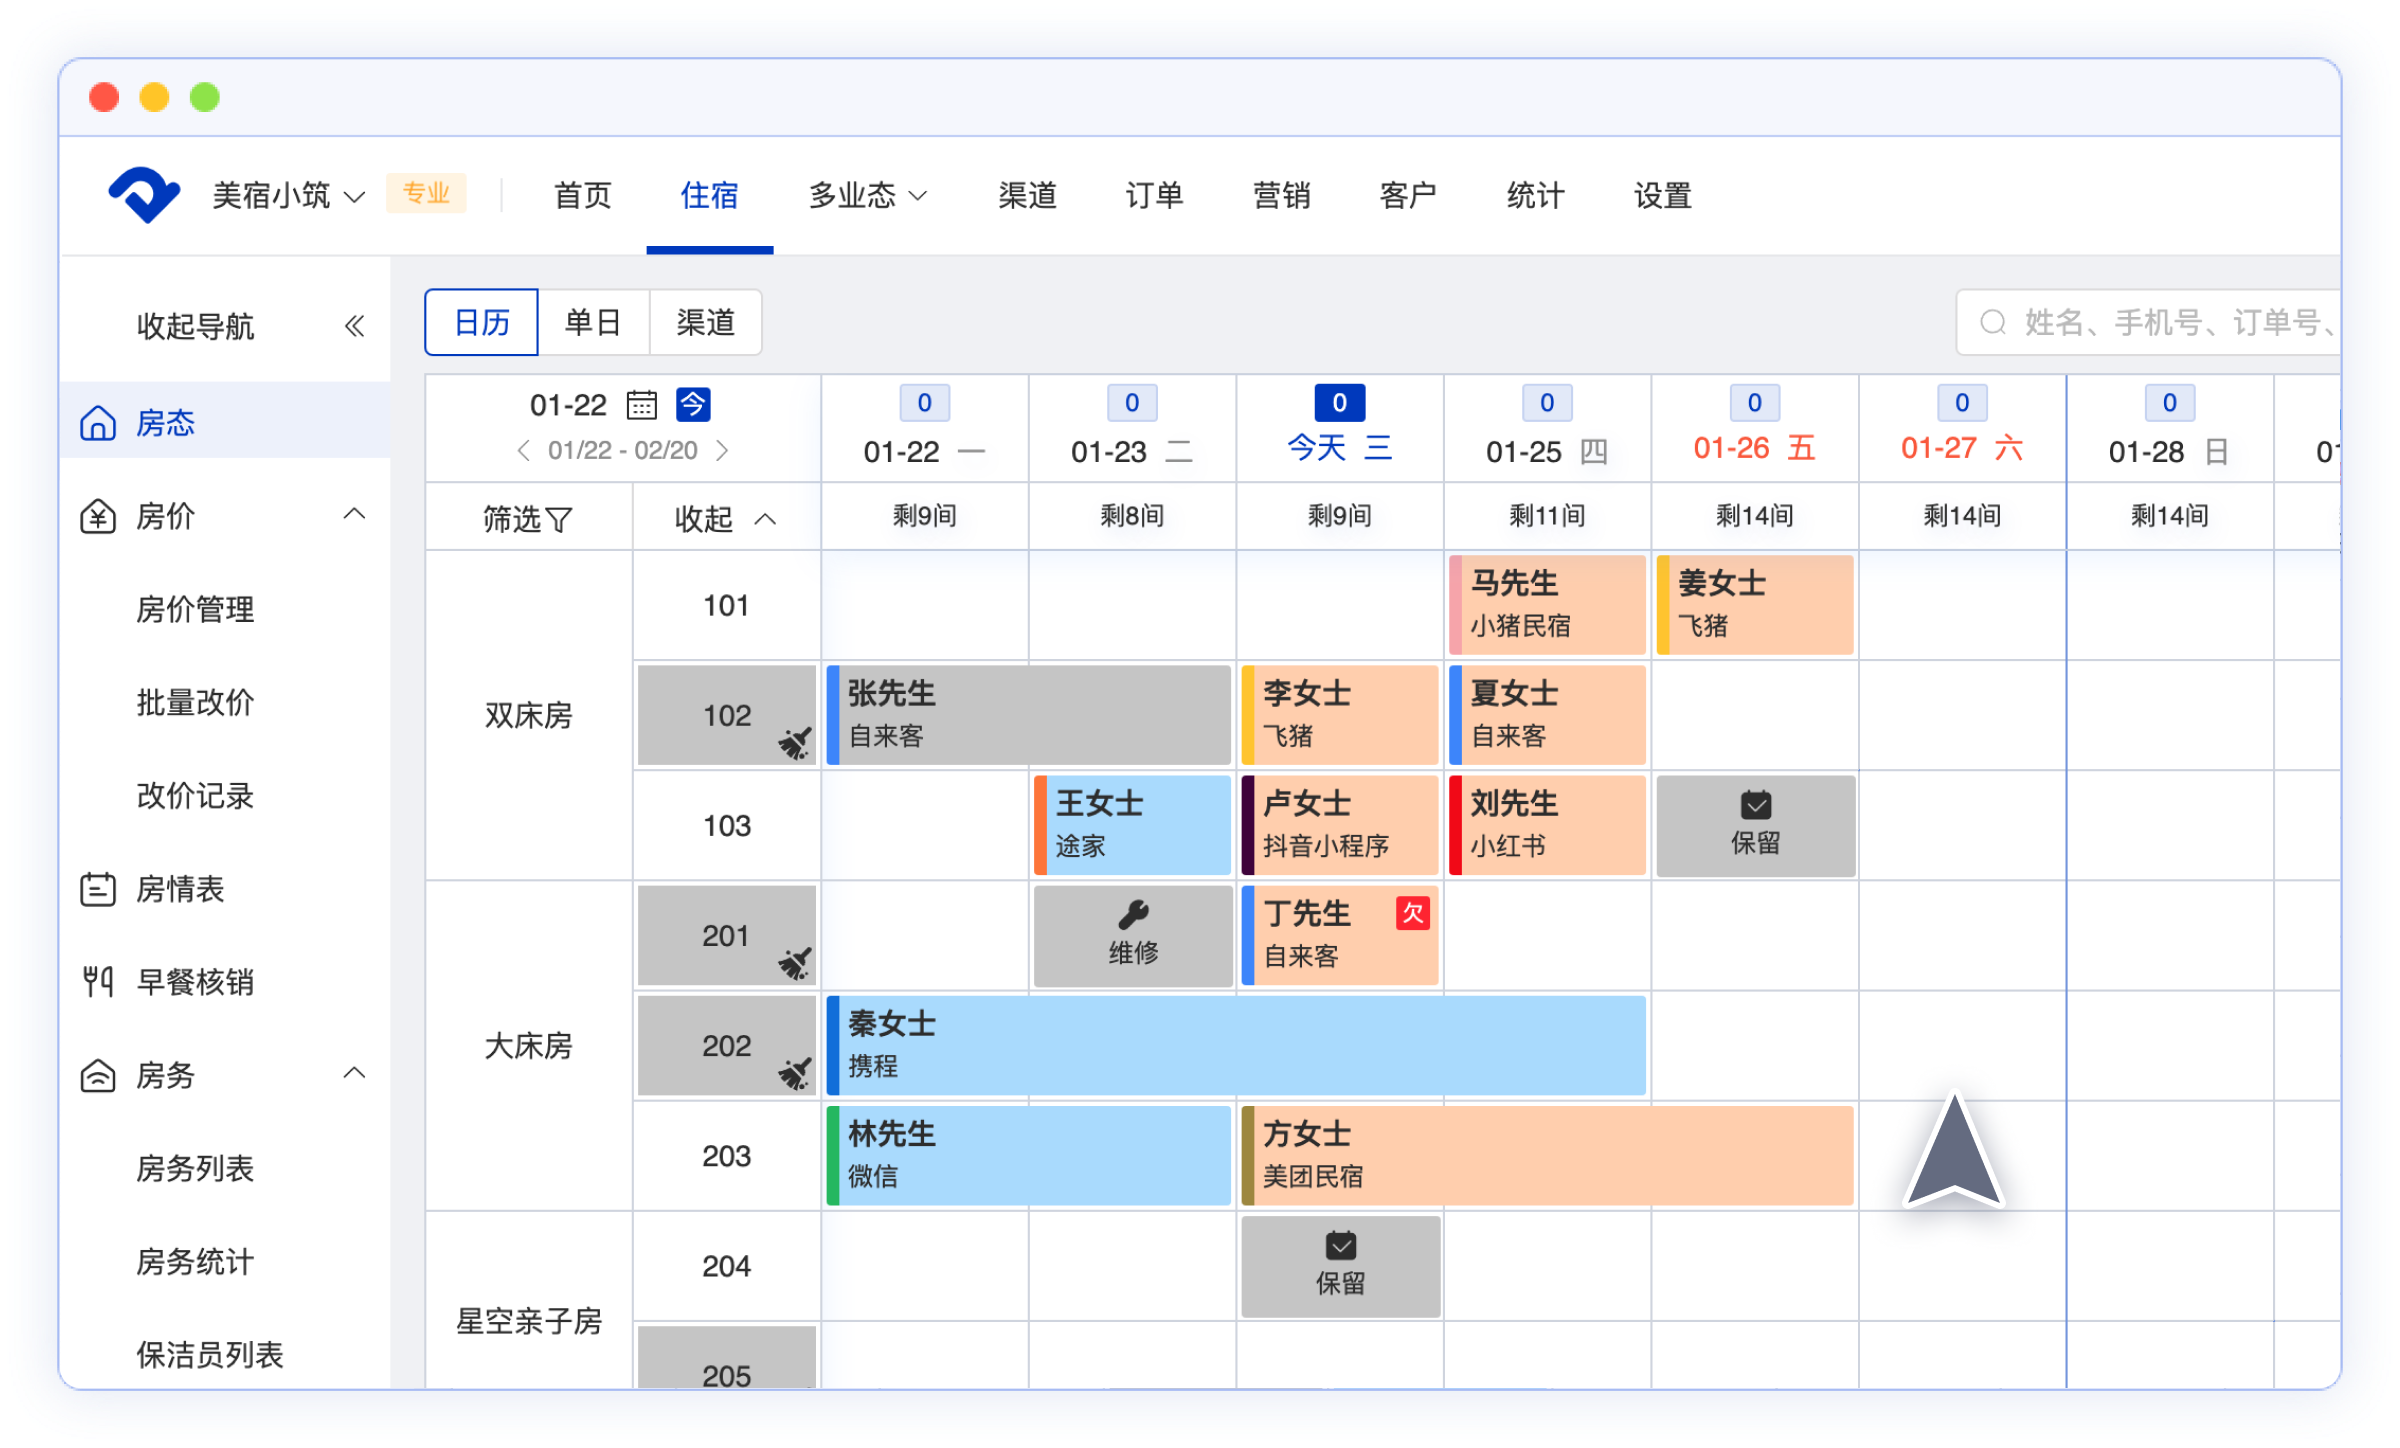This screenshot has height=1448, width=2400.
Task: Open the 订单 top menu
Action: tap(1154, 195)
